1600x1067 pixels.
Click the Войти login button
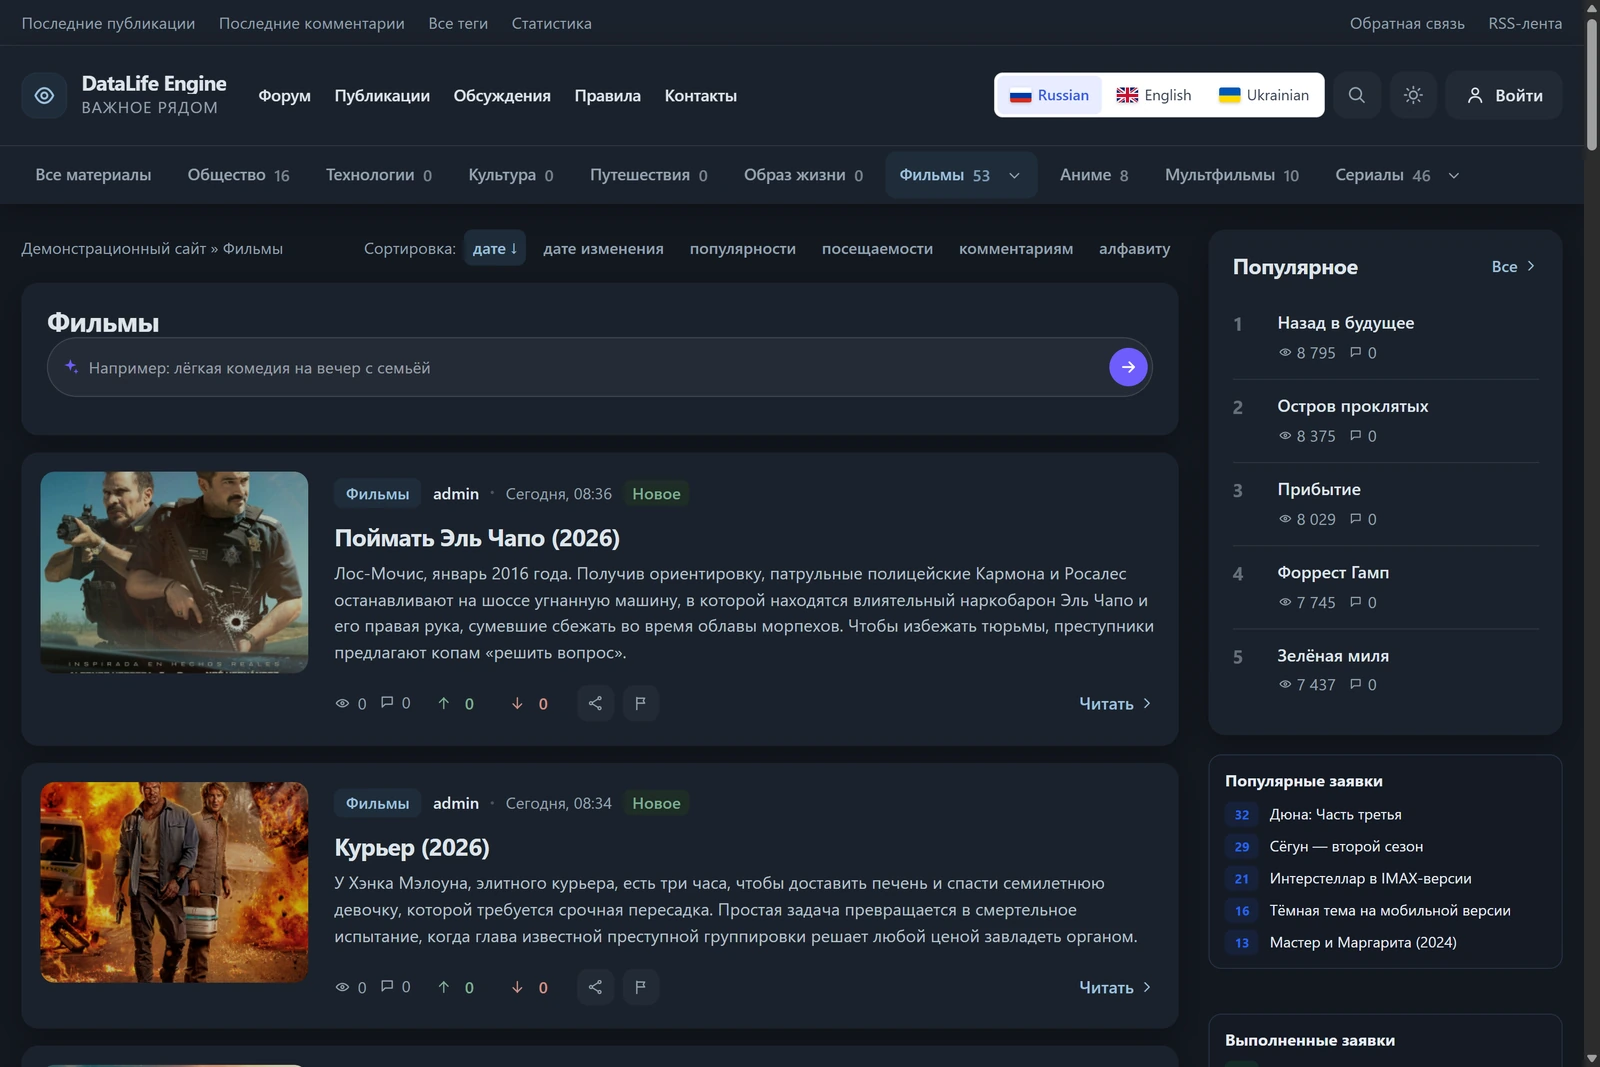[1504, 95]
